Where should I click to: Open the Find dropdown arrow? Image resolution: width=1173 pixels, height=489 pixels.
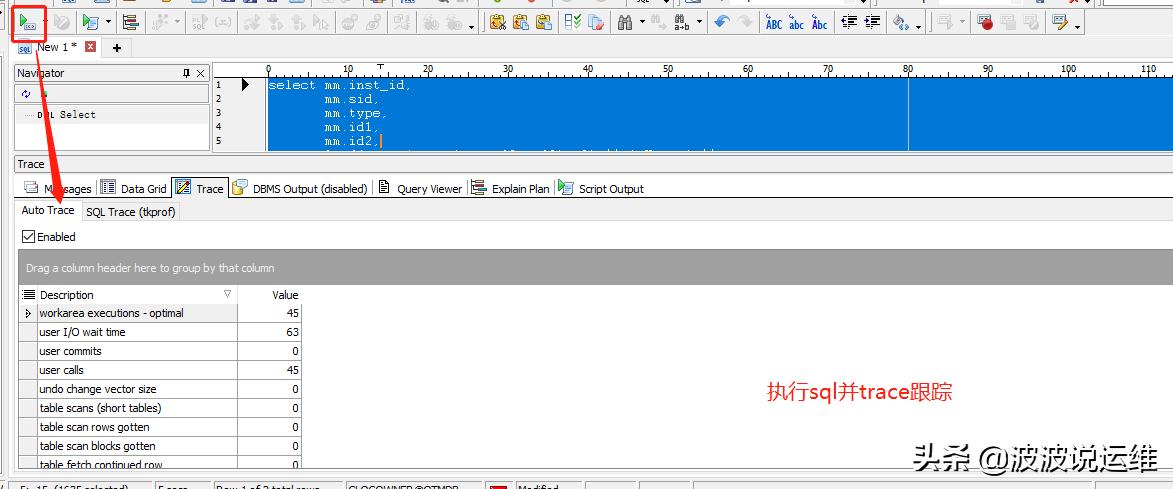pyautogui.click(x=643, y=22)
